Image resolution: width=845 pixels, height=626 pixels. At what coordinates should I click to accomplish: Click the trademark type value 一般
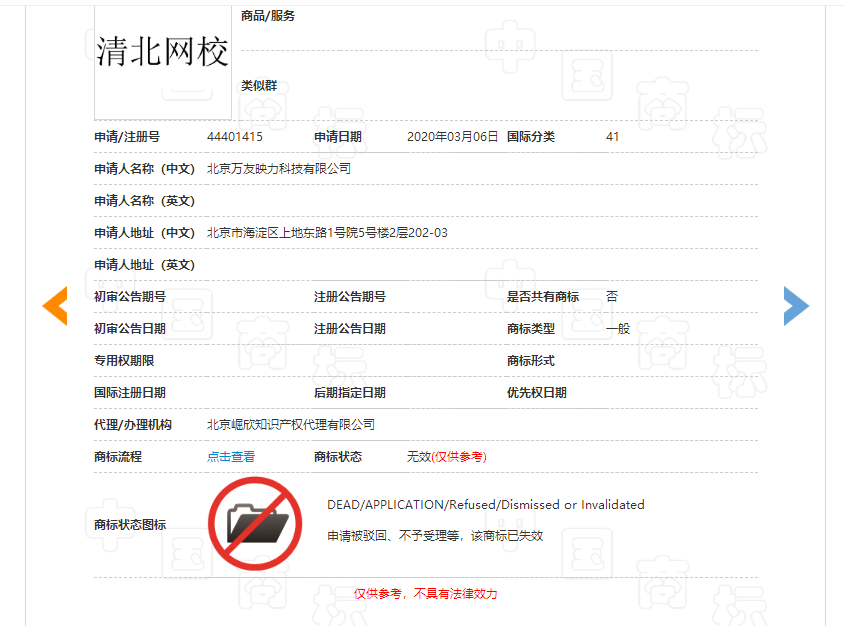click(618, 329)
